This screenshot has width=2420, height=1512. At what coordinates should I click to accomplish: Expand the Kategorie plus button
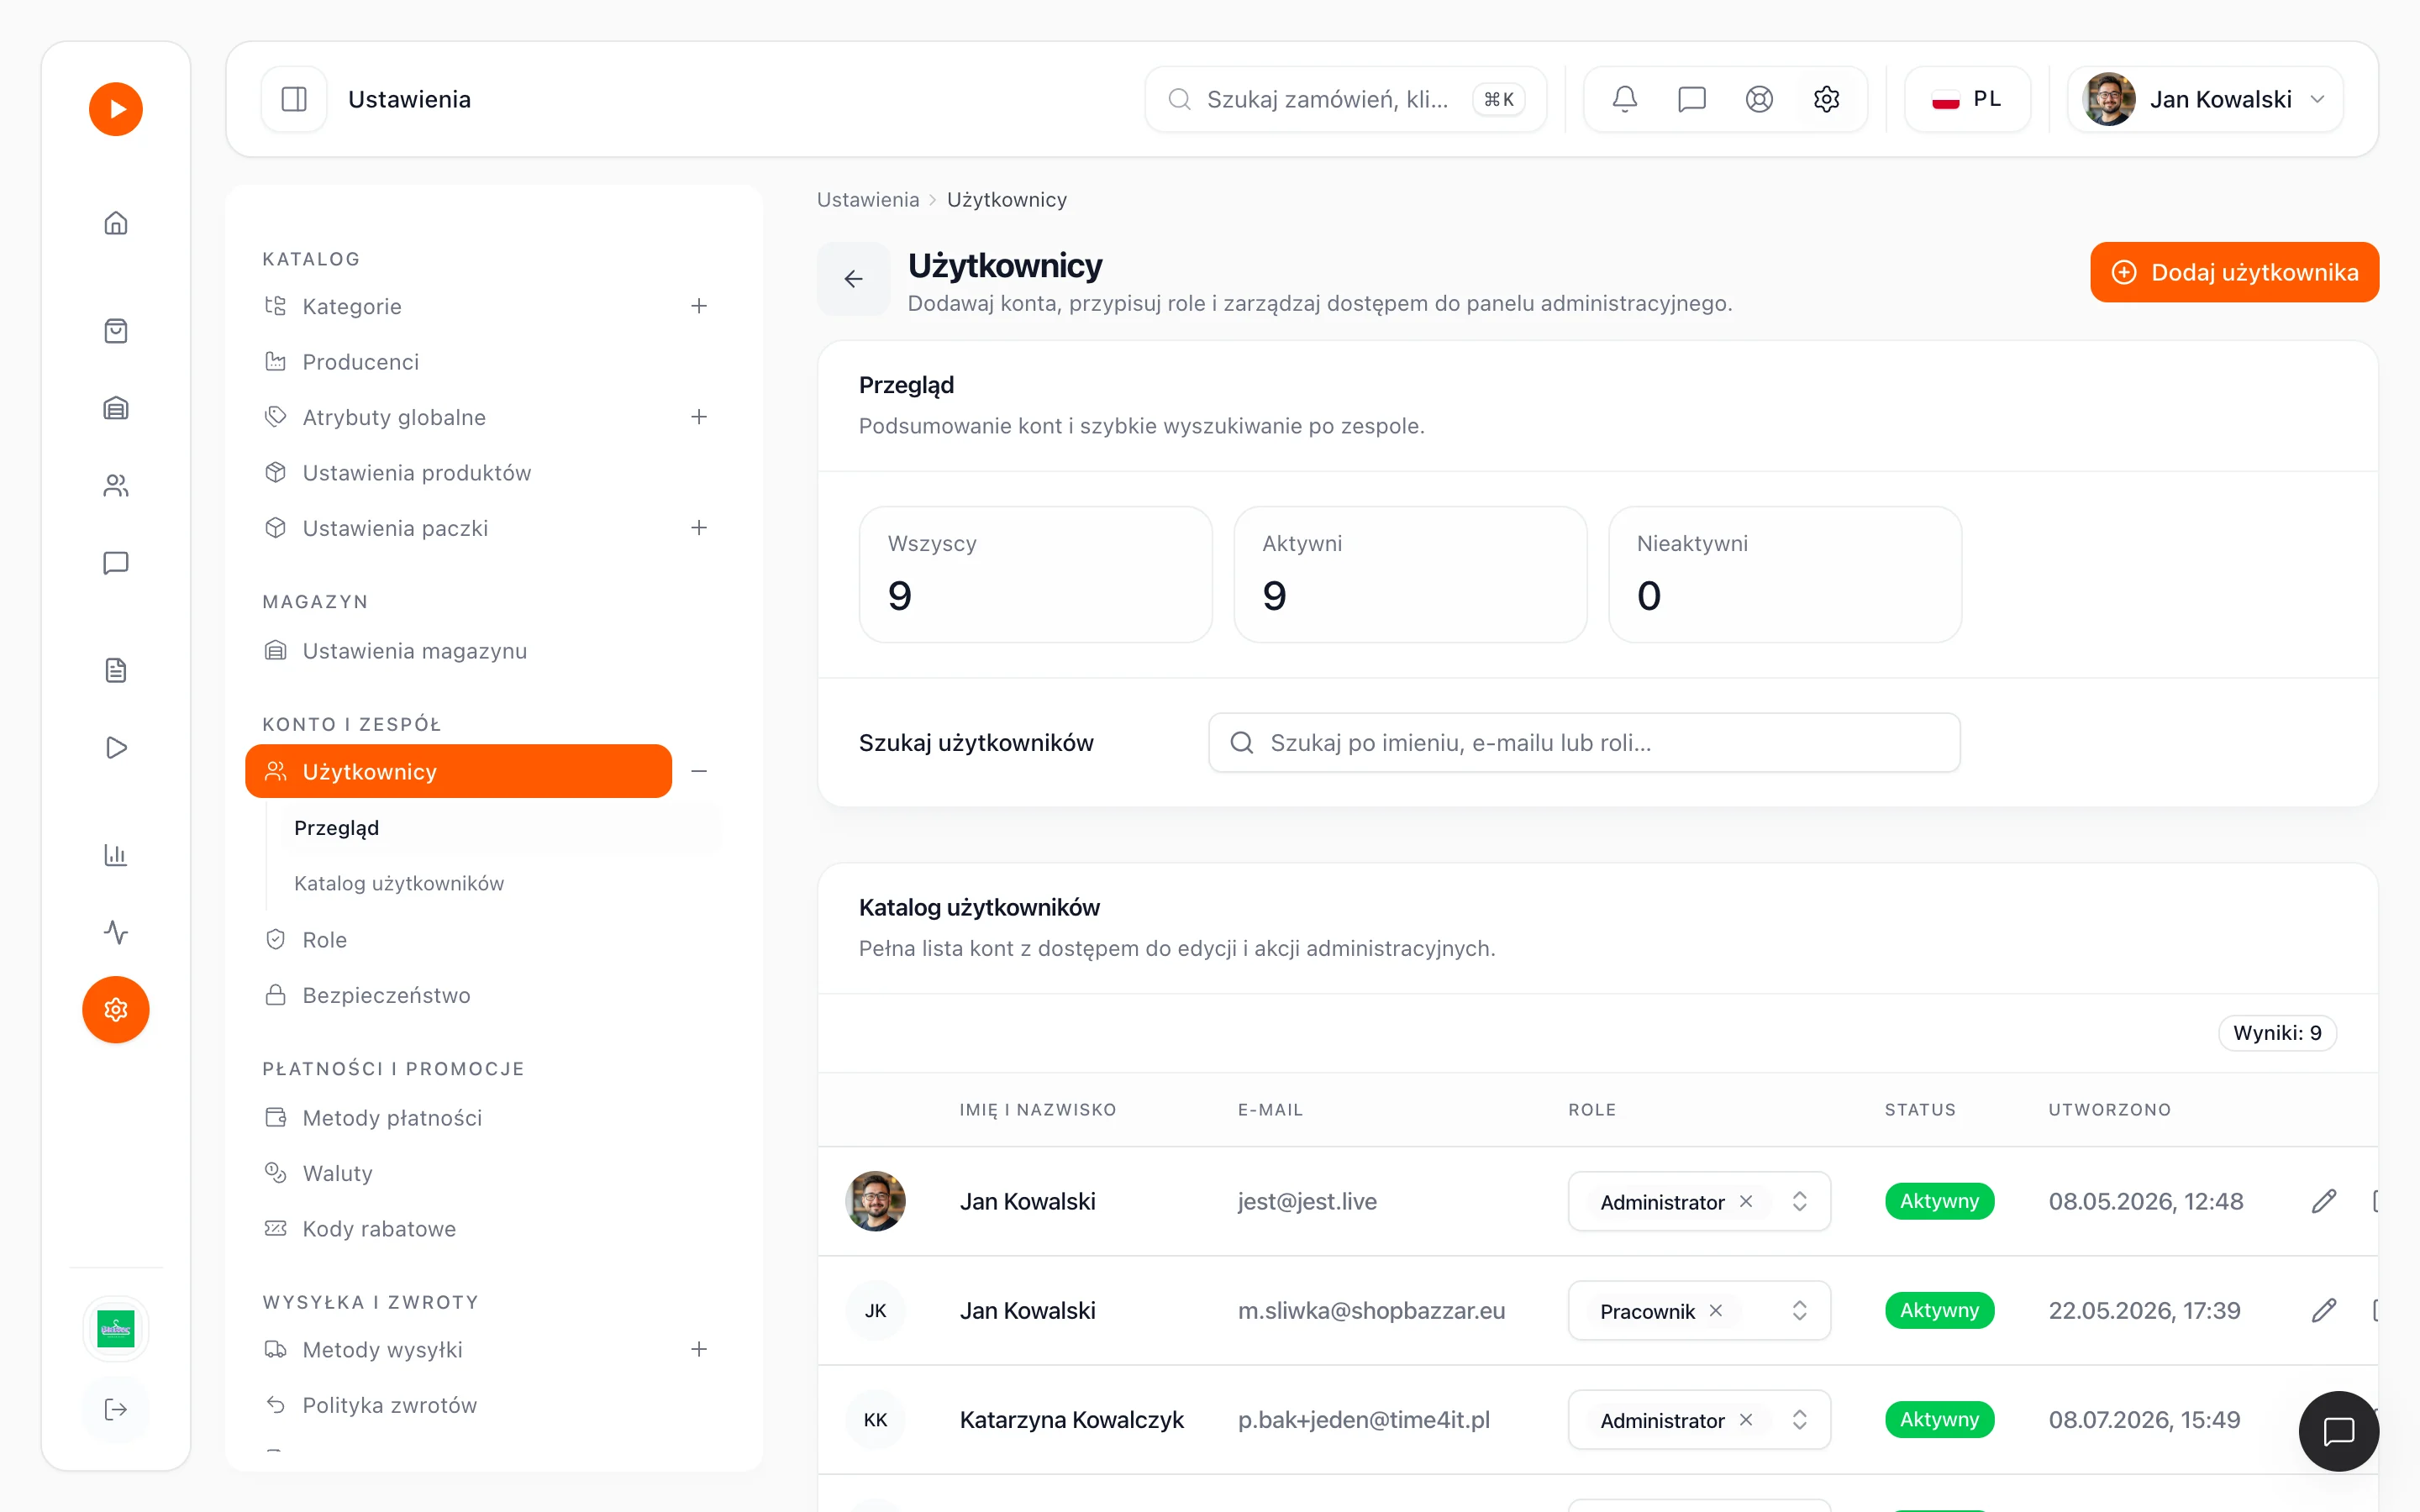[x=699, y=306]
